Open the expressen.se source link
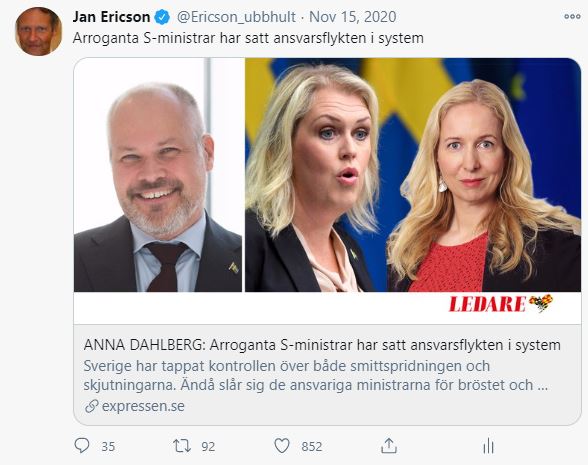This screenshot has height=465, width=588. pyautogui.click(x=143, y=406)
